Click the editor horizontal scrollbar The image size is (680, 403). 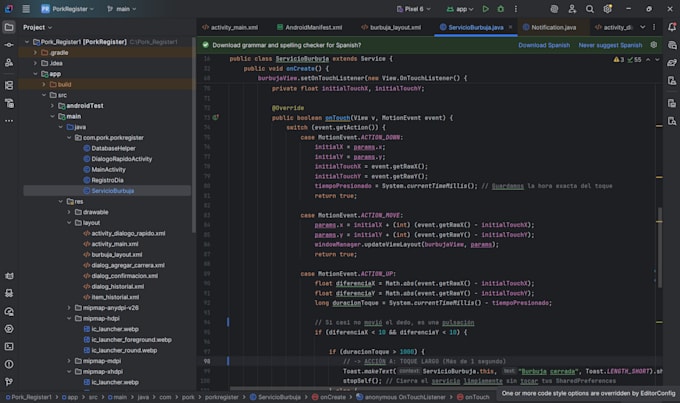click(361, 388)
